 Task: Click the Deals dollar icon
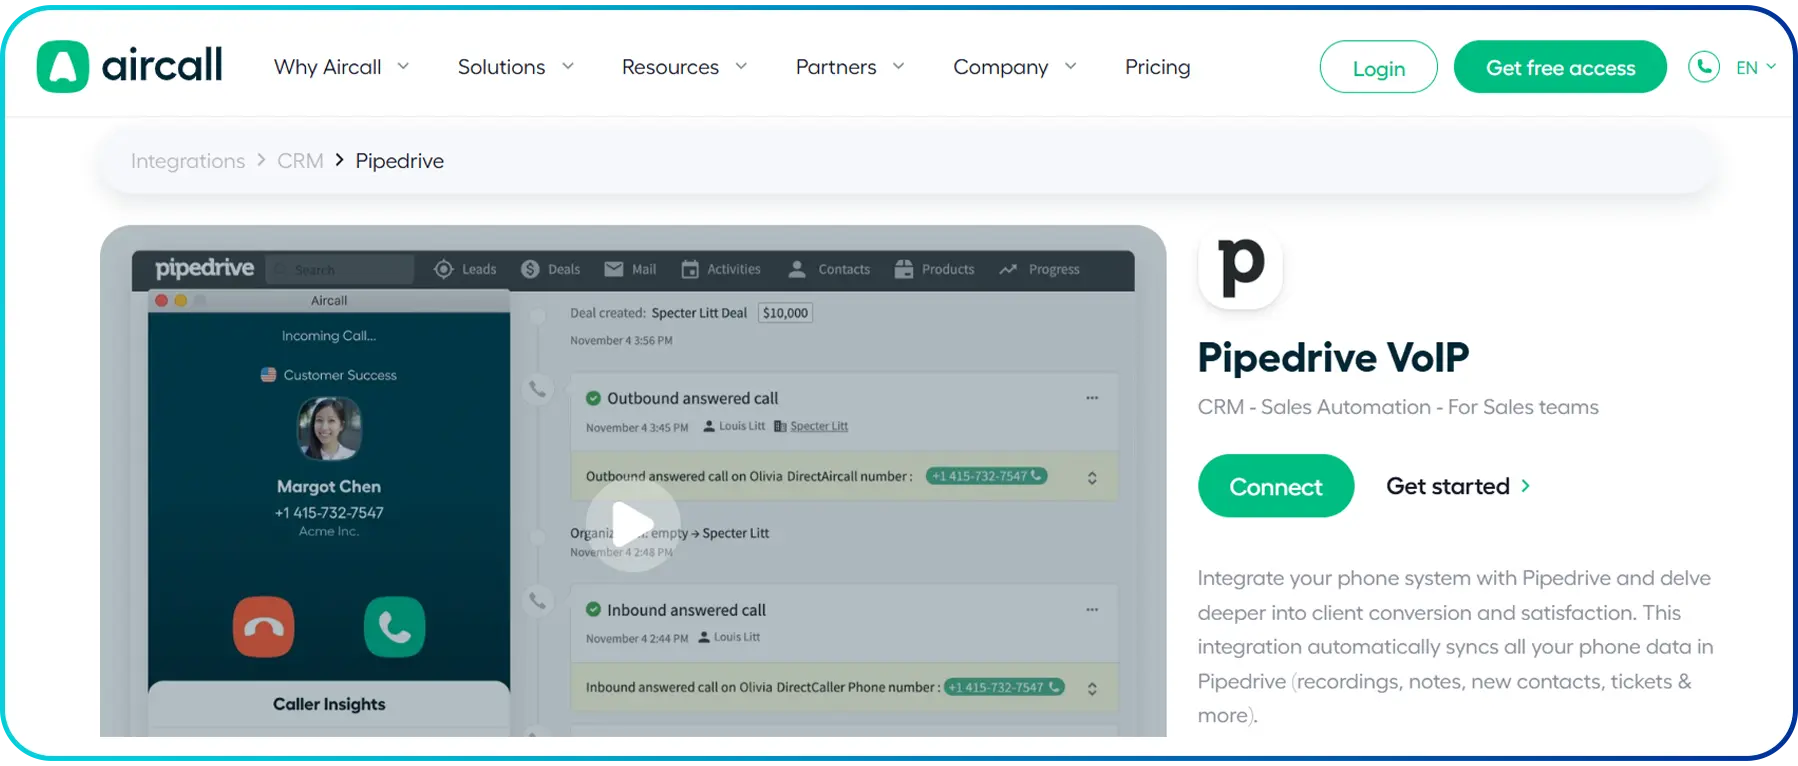(x=530, y=269)
